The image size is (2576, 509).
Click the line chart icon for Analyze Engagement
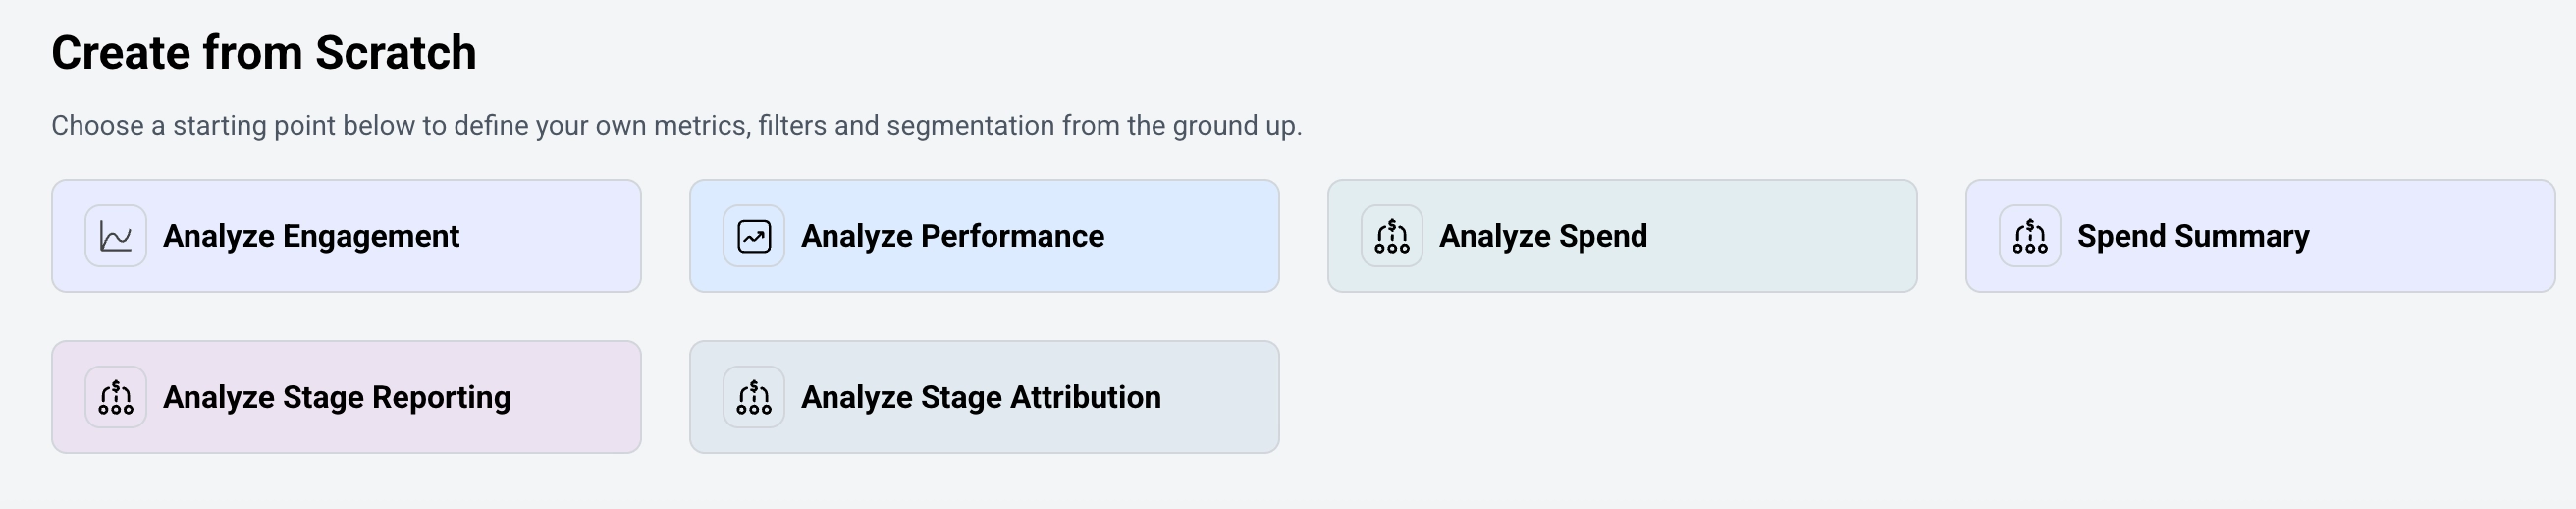coord(116,236)
